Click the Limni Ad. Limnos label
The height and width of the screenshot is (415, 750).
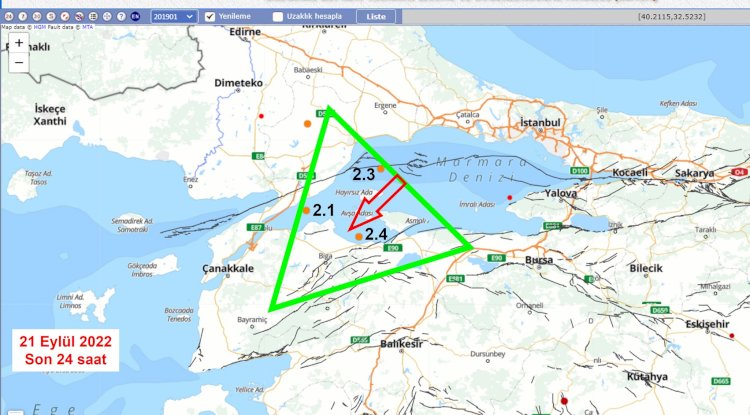[70, 301]
